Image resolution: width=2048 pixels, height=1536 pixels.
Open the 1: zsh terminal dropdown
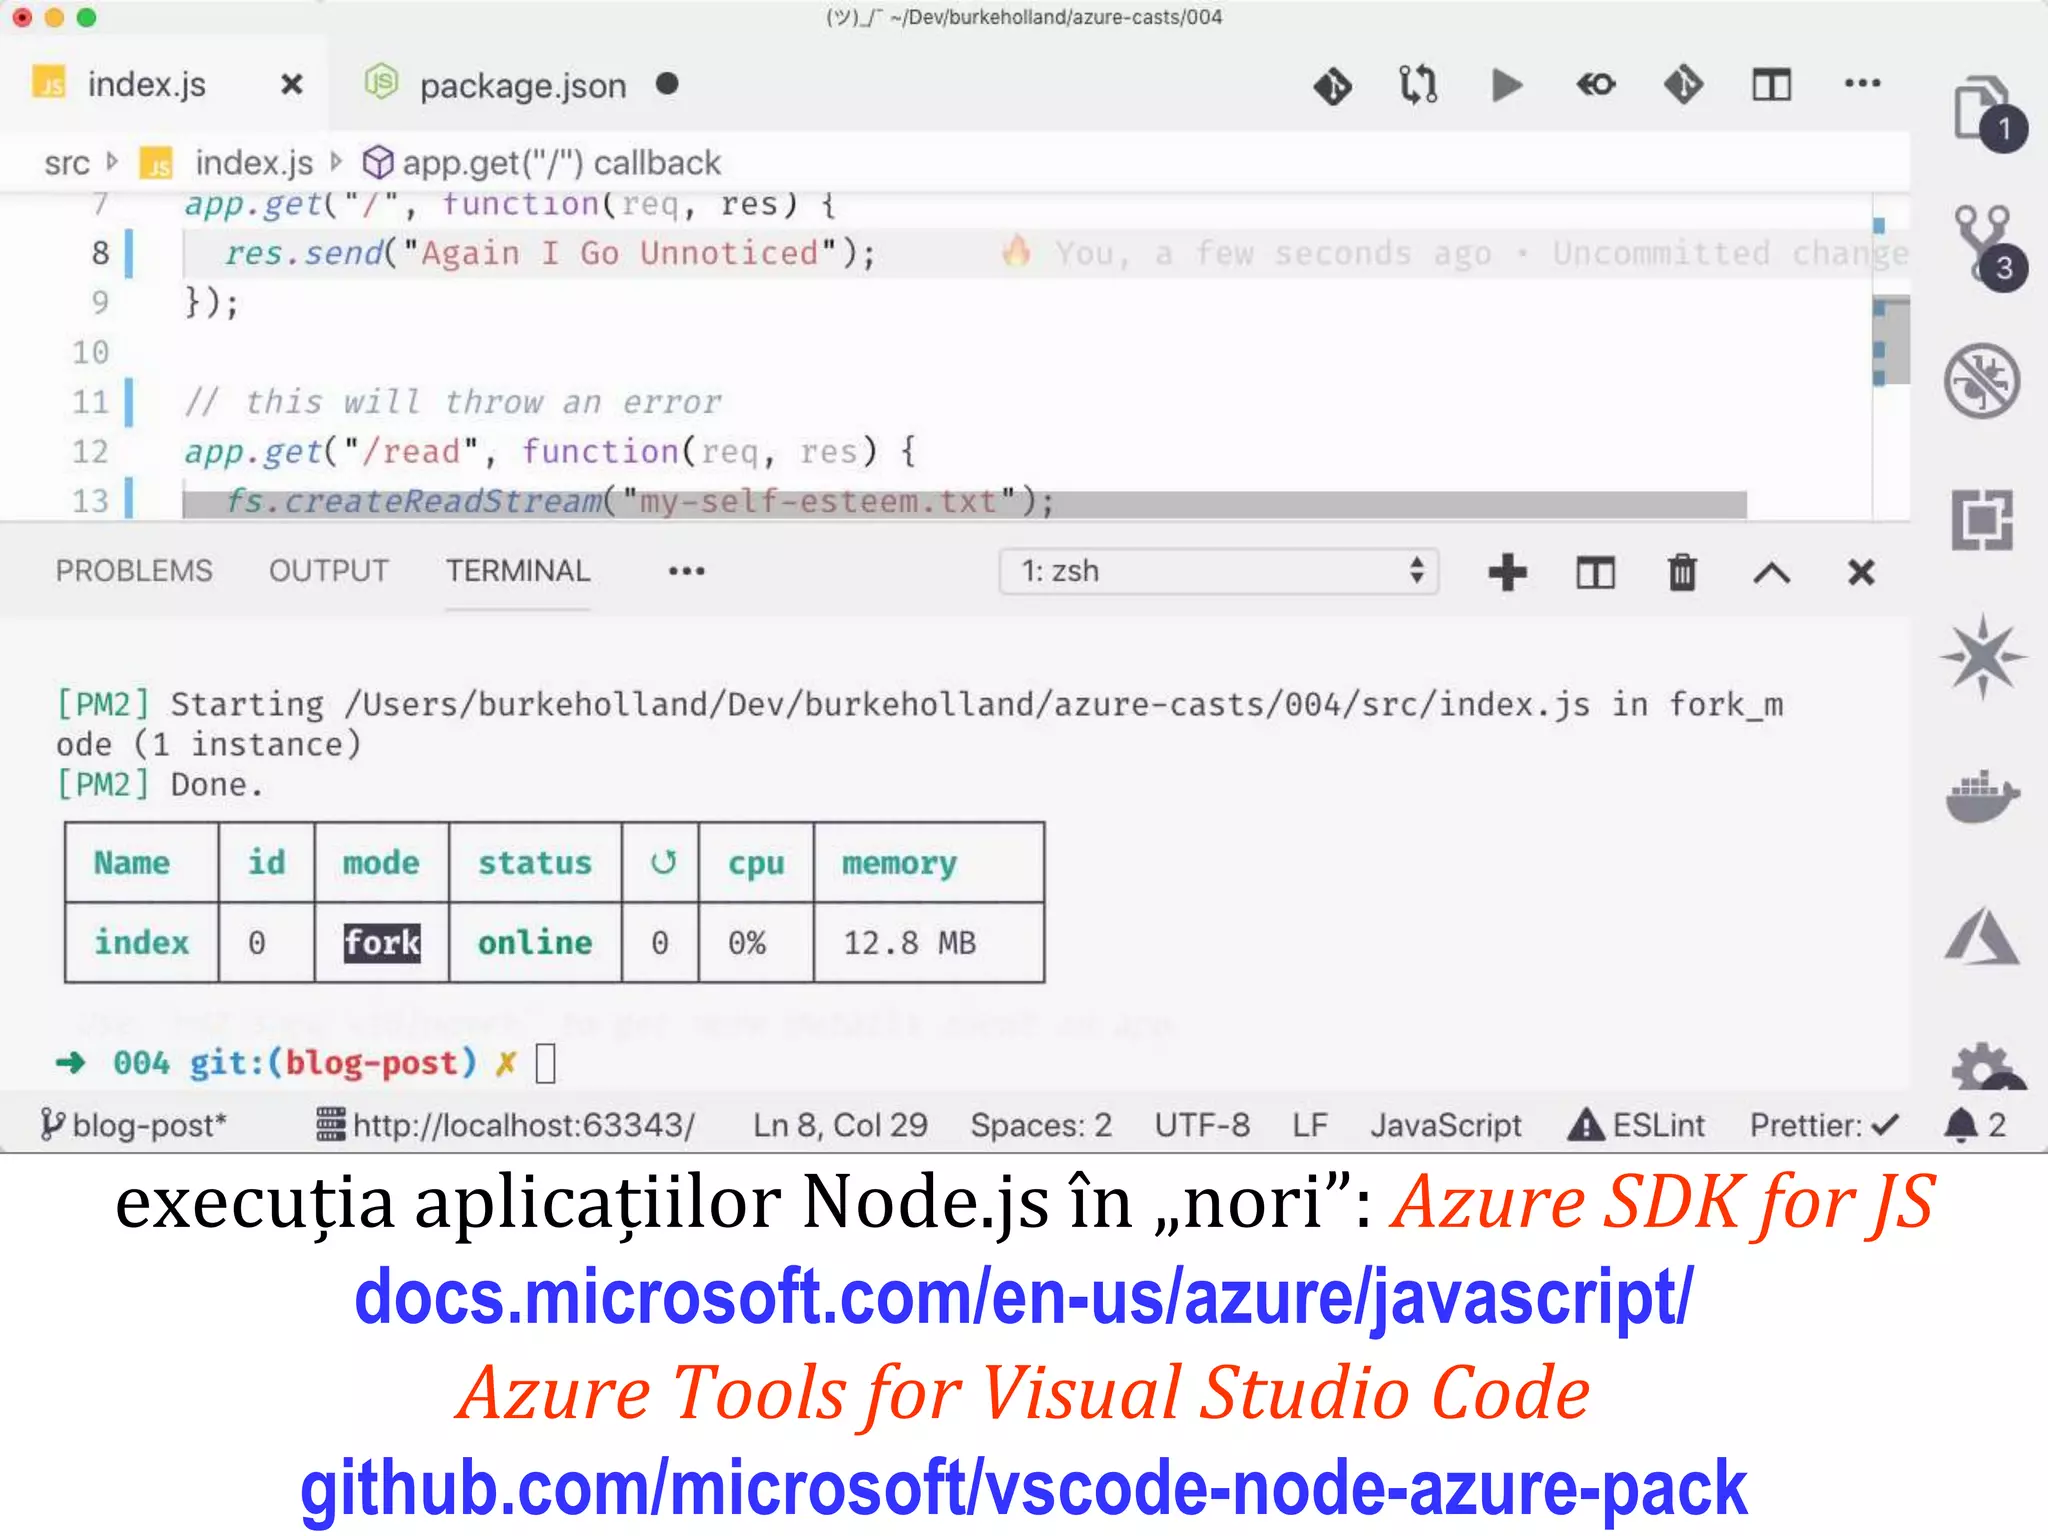pos(1218,571)
